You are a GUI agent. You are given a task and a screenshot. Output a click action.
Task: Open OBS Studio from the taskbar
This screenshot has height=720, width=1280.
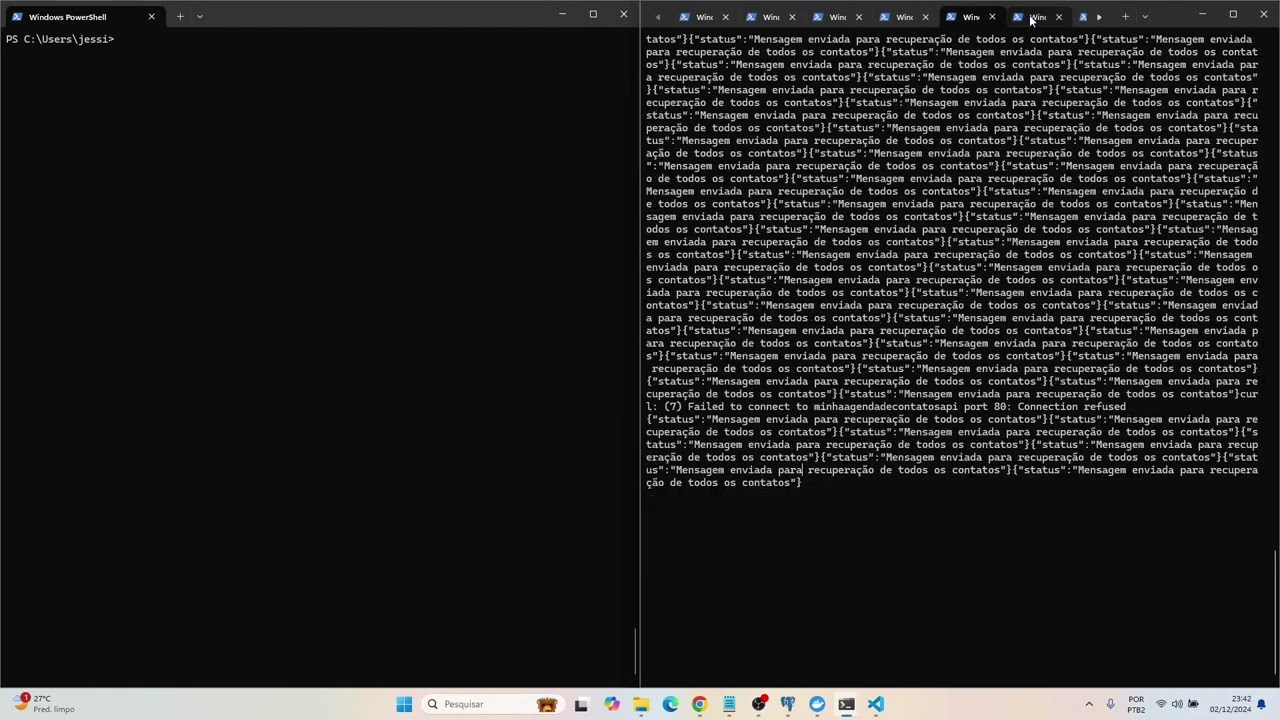(759, 704)
